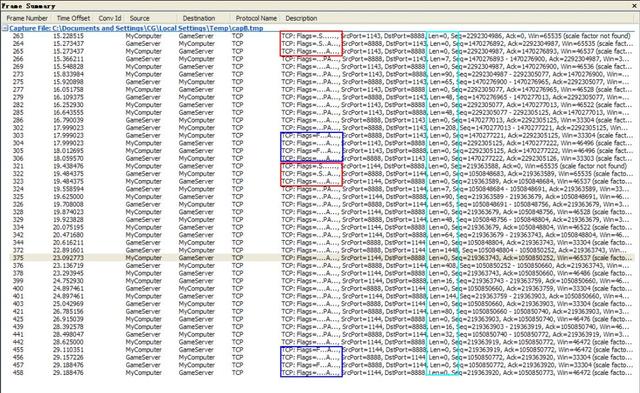The image size is (640, 393).
Task: Sort by Source column header
Action: [x=140, y=18]
